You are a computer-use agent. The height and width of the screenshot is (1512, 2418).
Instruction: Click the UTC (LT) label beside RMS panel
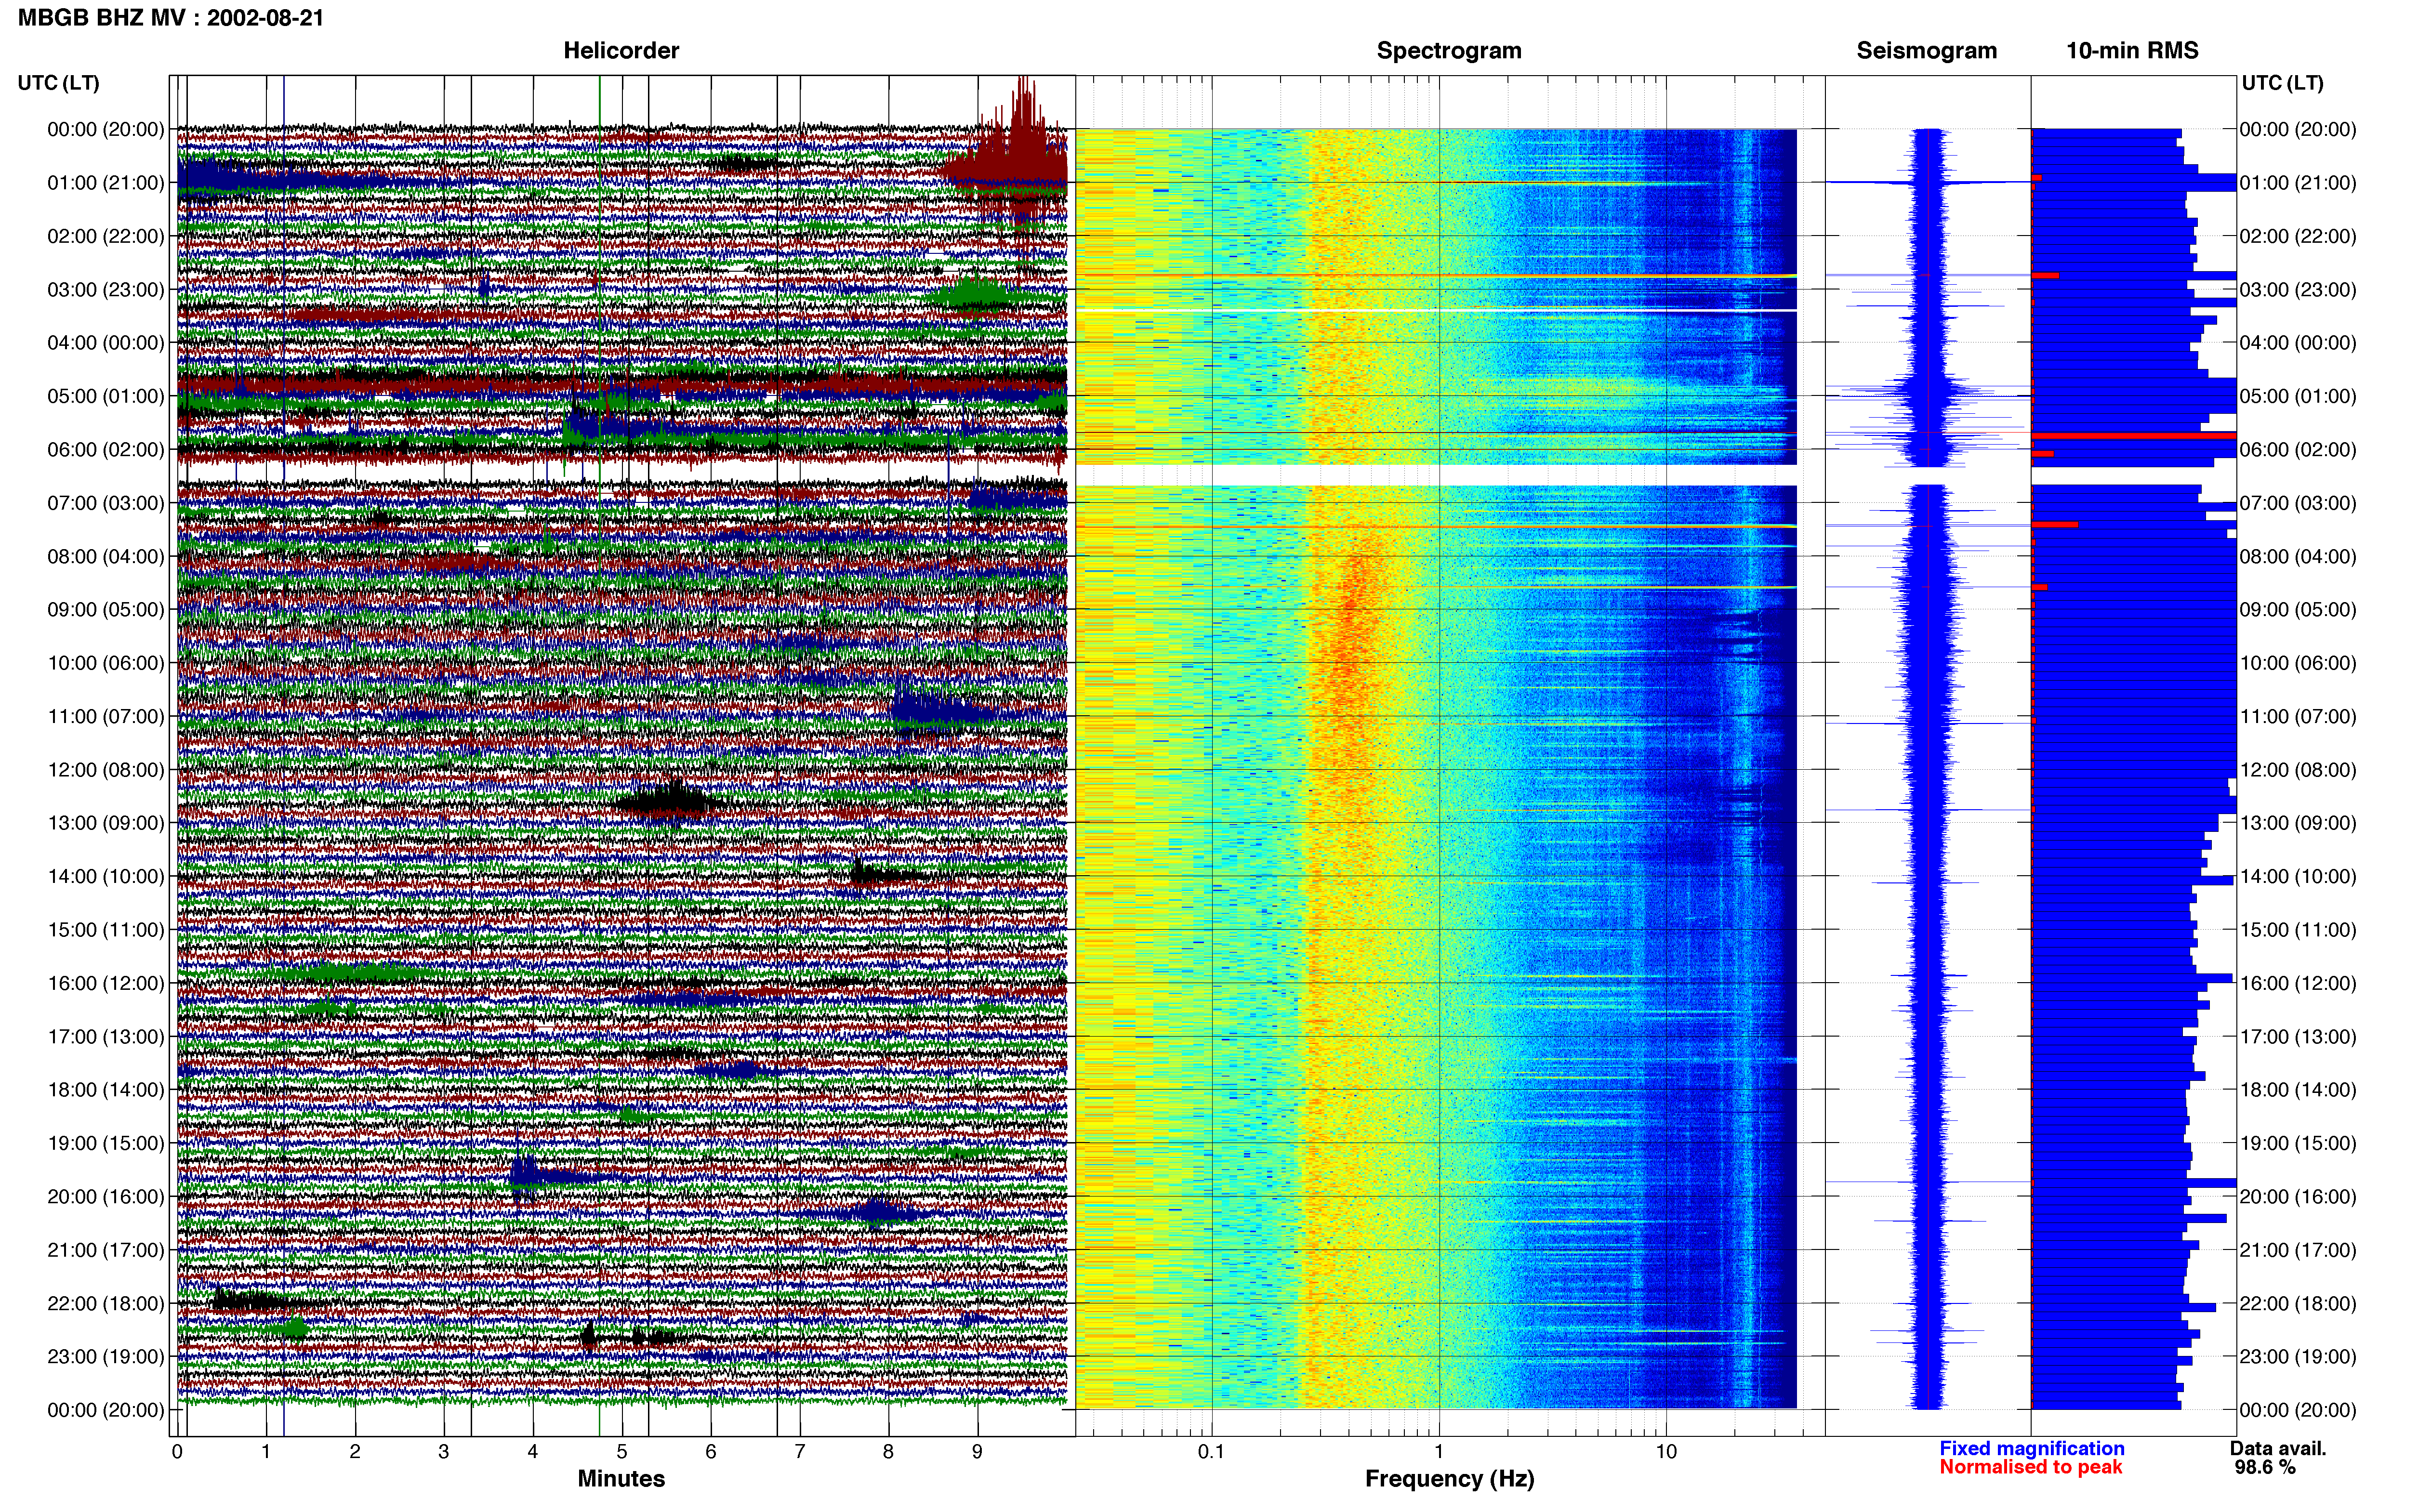pyautogui.click(x=2283, y=83)
